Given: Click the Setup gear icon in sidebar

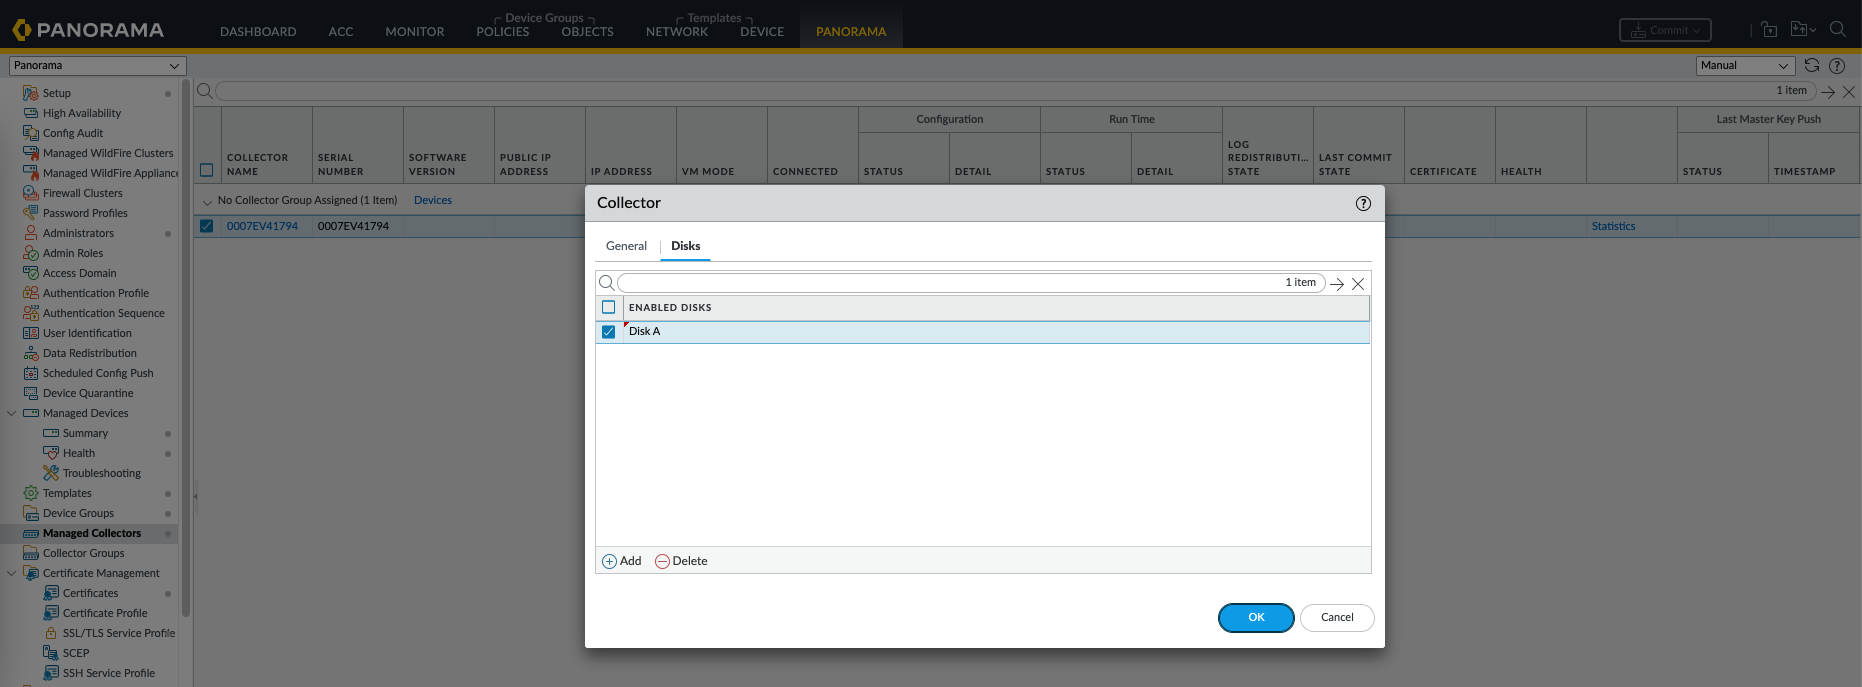Looking at the screenshot, I should click(31, 93).
